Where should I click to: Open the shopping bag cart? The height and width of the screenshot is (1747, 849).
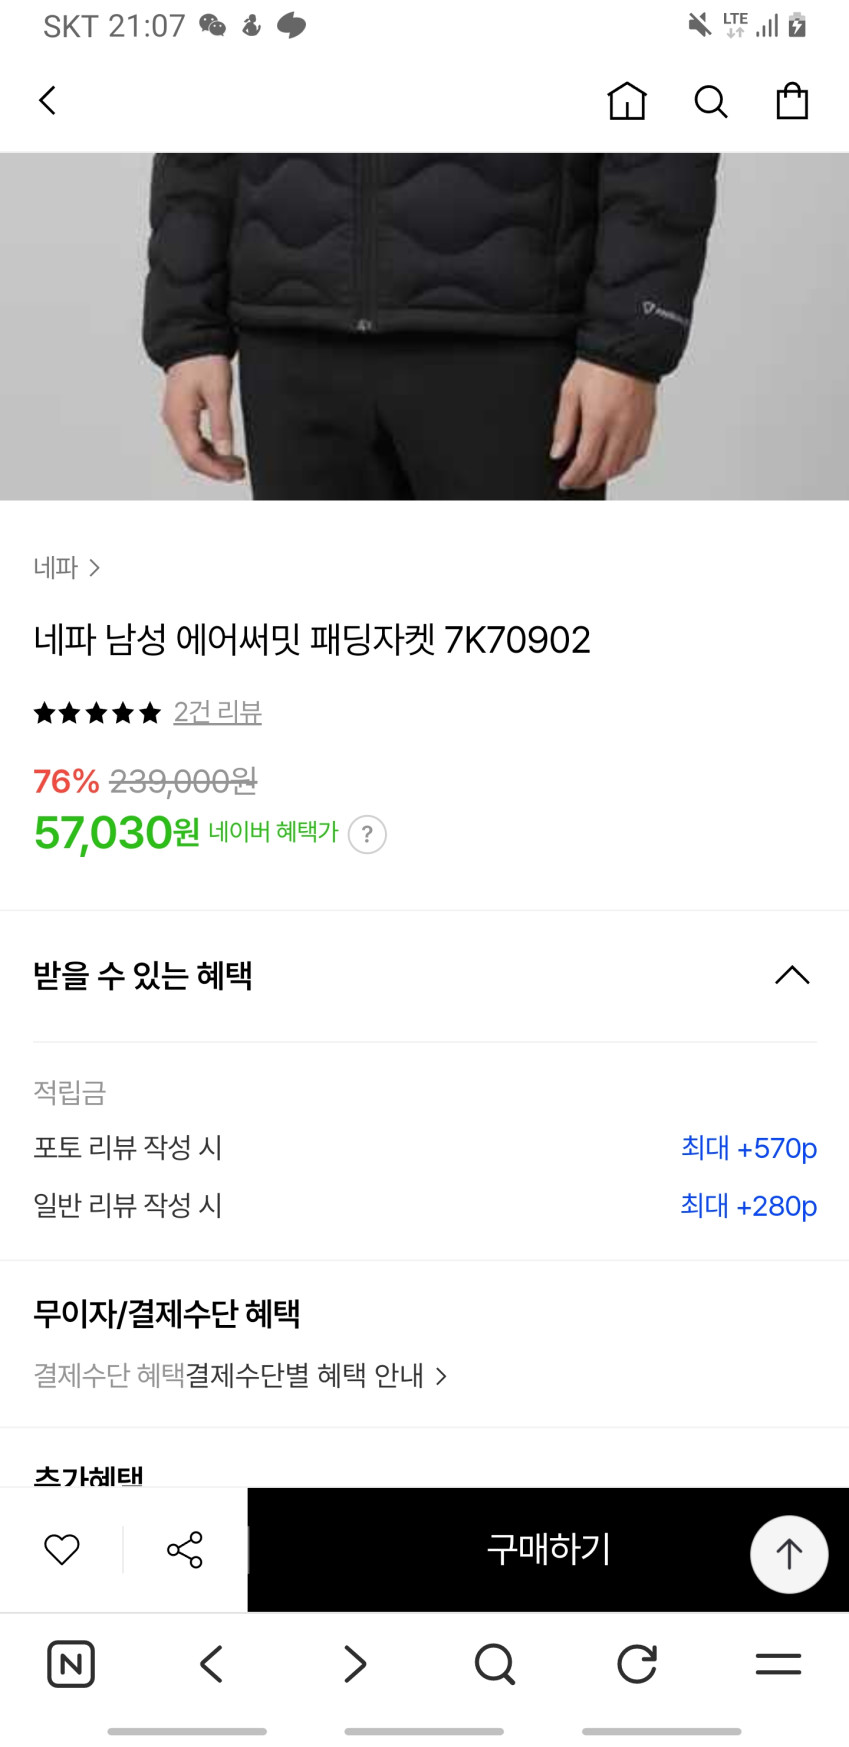pyautogui.click(x=792, y=101)
